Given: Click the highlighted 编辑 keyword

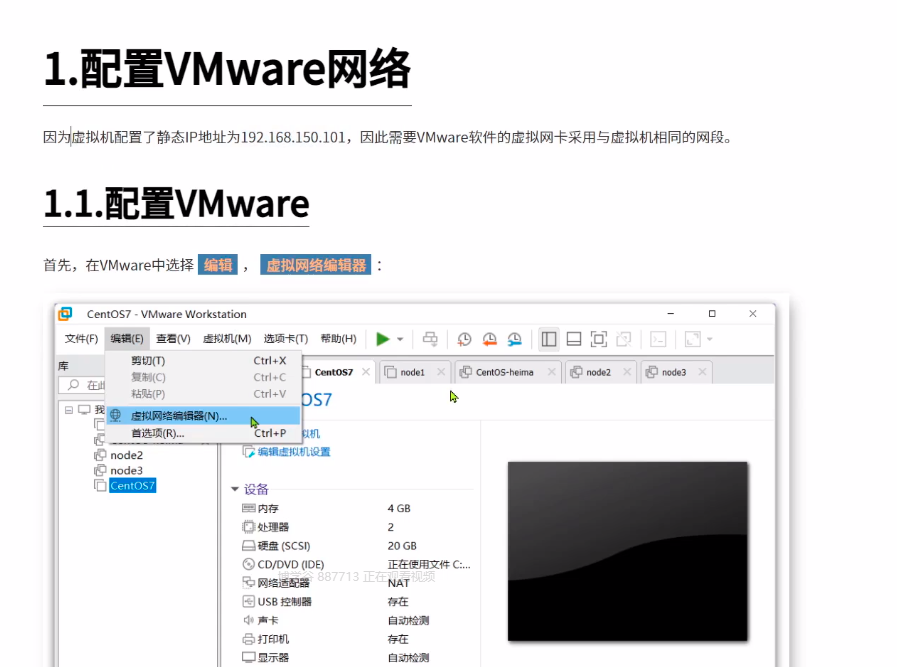Looking at the screenshot, I should (218, 265).
